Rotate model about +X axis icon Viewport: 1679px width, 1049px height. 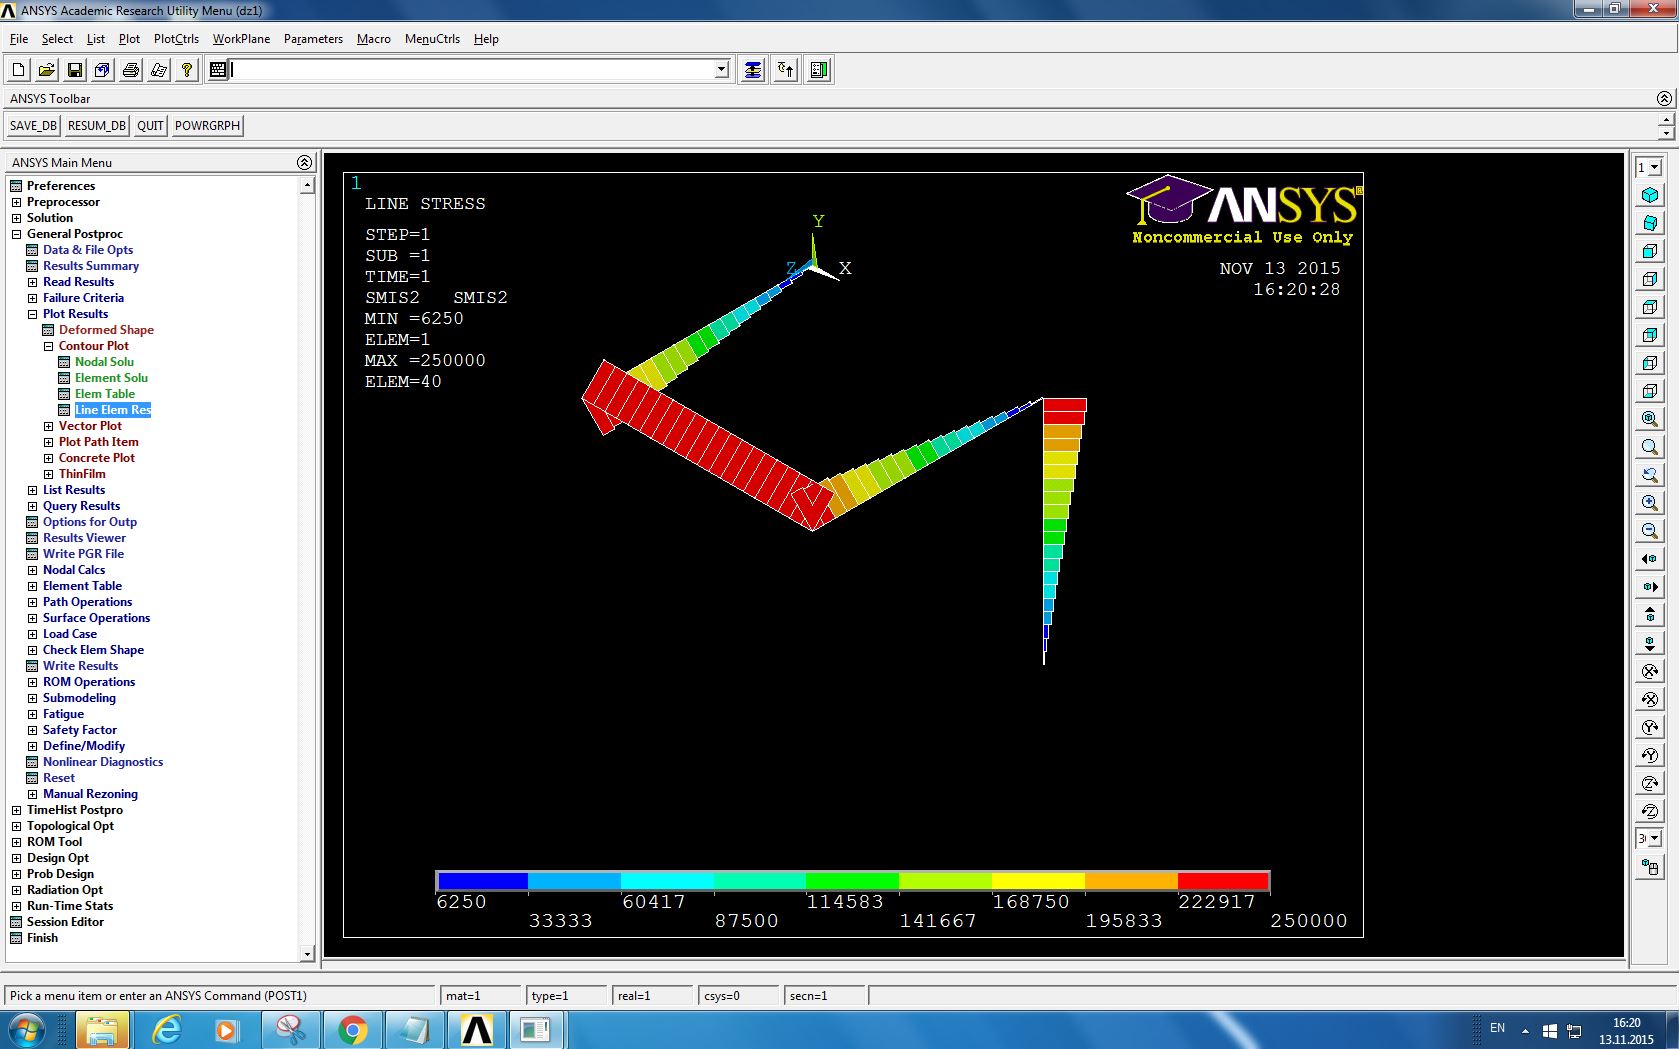1649,671
